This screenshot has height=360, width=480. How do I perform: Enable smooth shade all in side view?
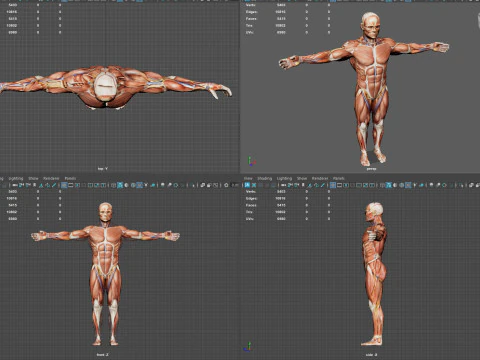(x=388, y=185)
